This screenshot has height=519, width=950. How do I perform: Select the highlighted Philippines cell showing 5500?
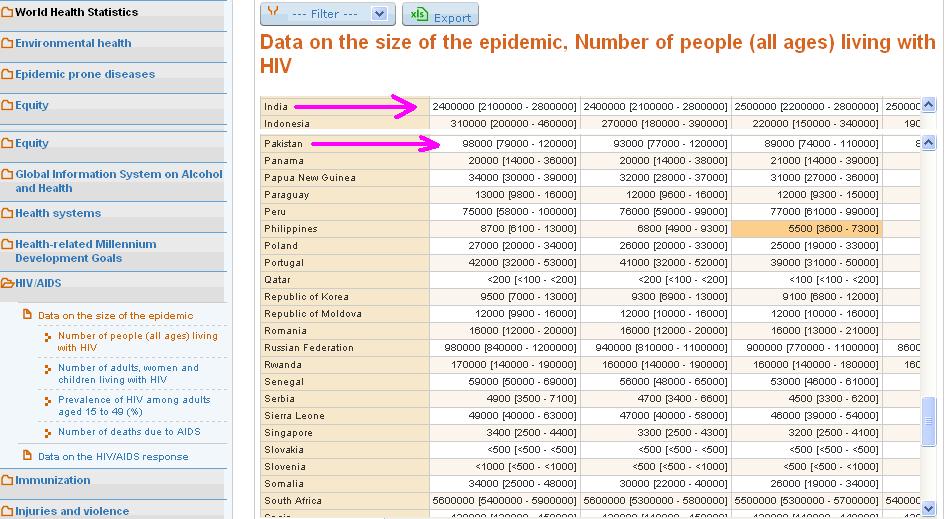tap(806, 229)
